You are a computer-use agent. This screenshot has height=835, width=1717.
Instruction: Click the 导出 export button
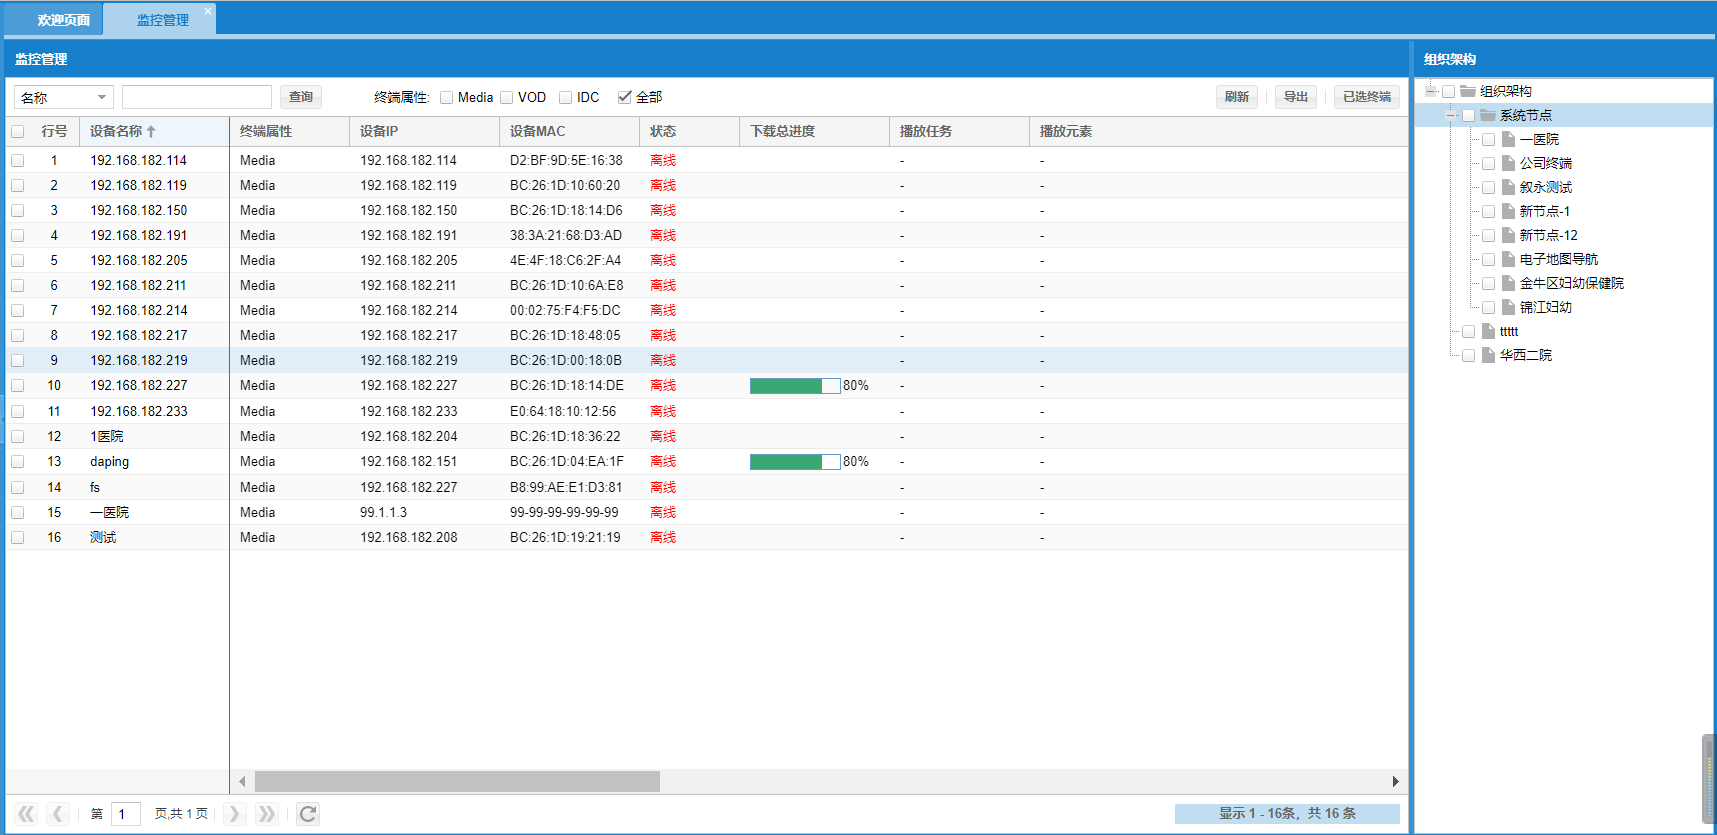click(x=1296, y=97)
